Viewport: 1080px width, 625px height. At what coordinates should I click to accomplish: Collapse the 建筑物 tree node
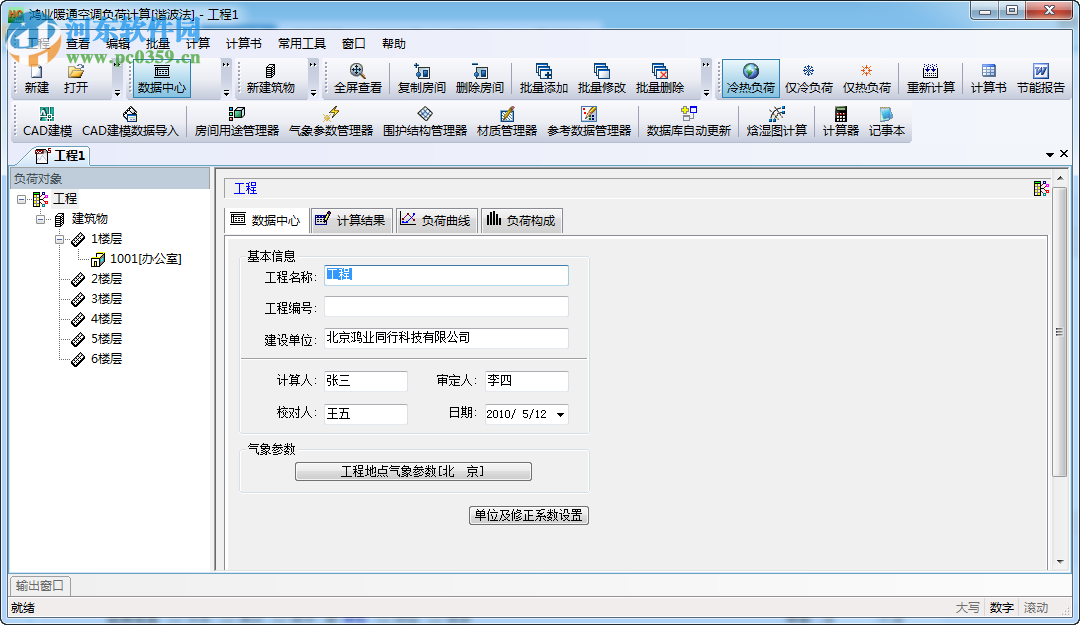(41, 219)
